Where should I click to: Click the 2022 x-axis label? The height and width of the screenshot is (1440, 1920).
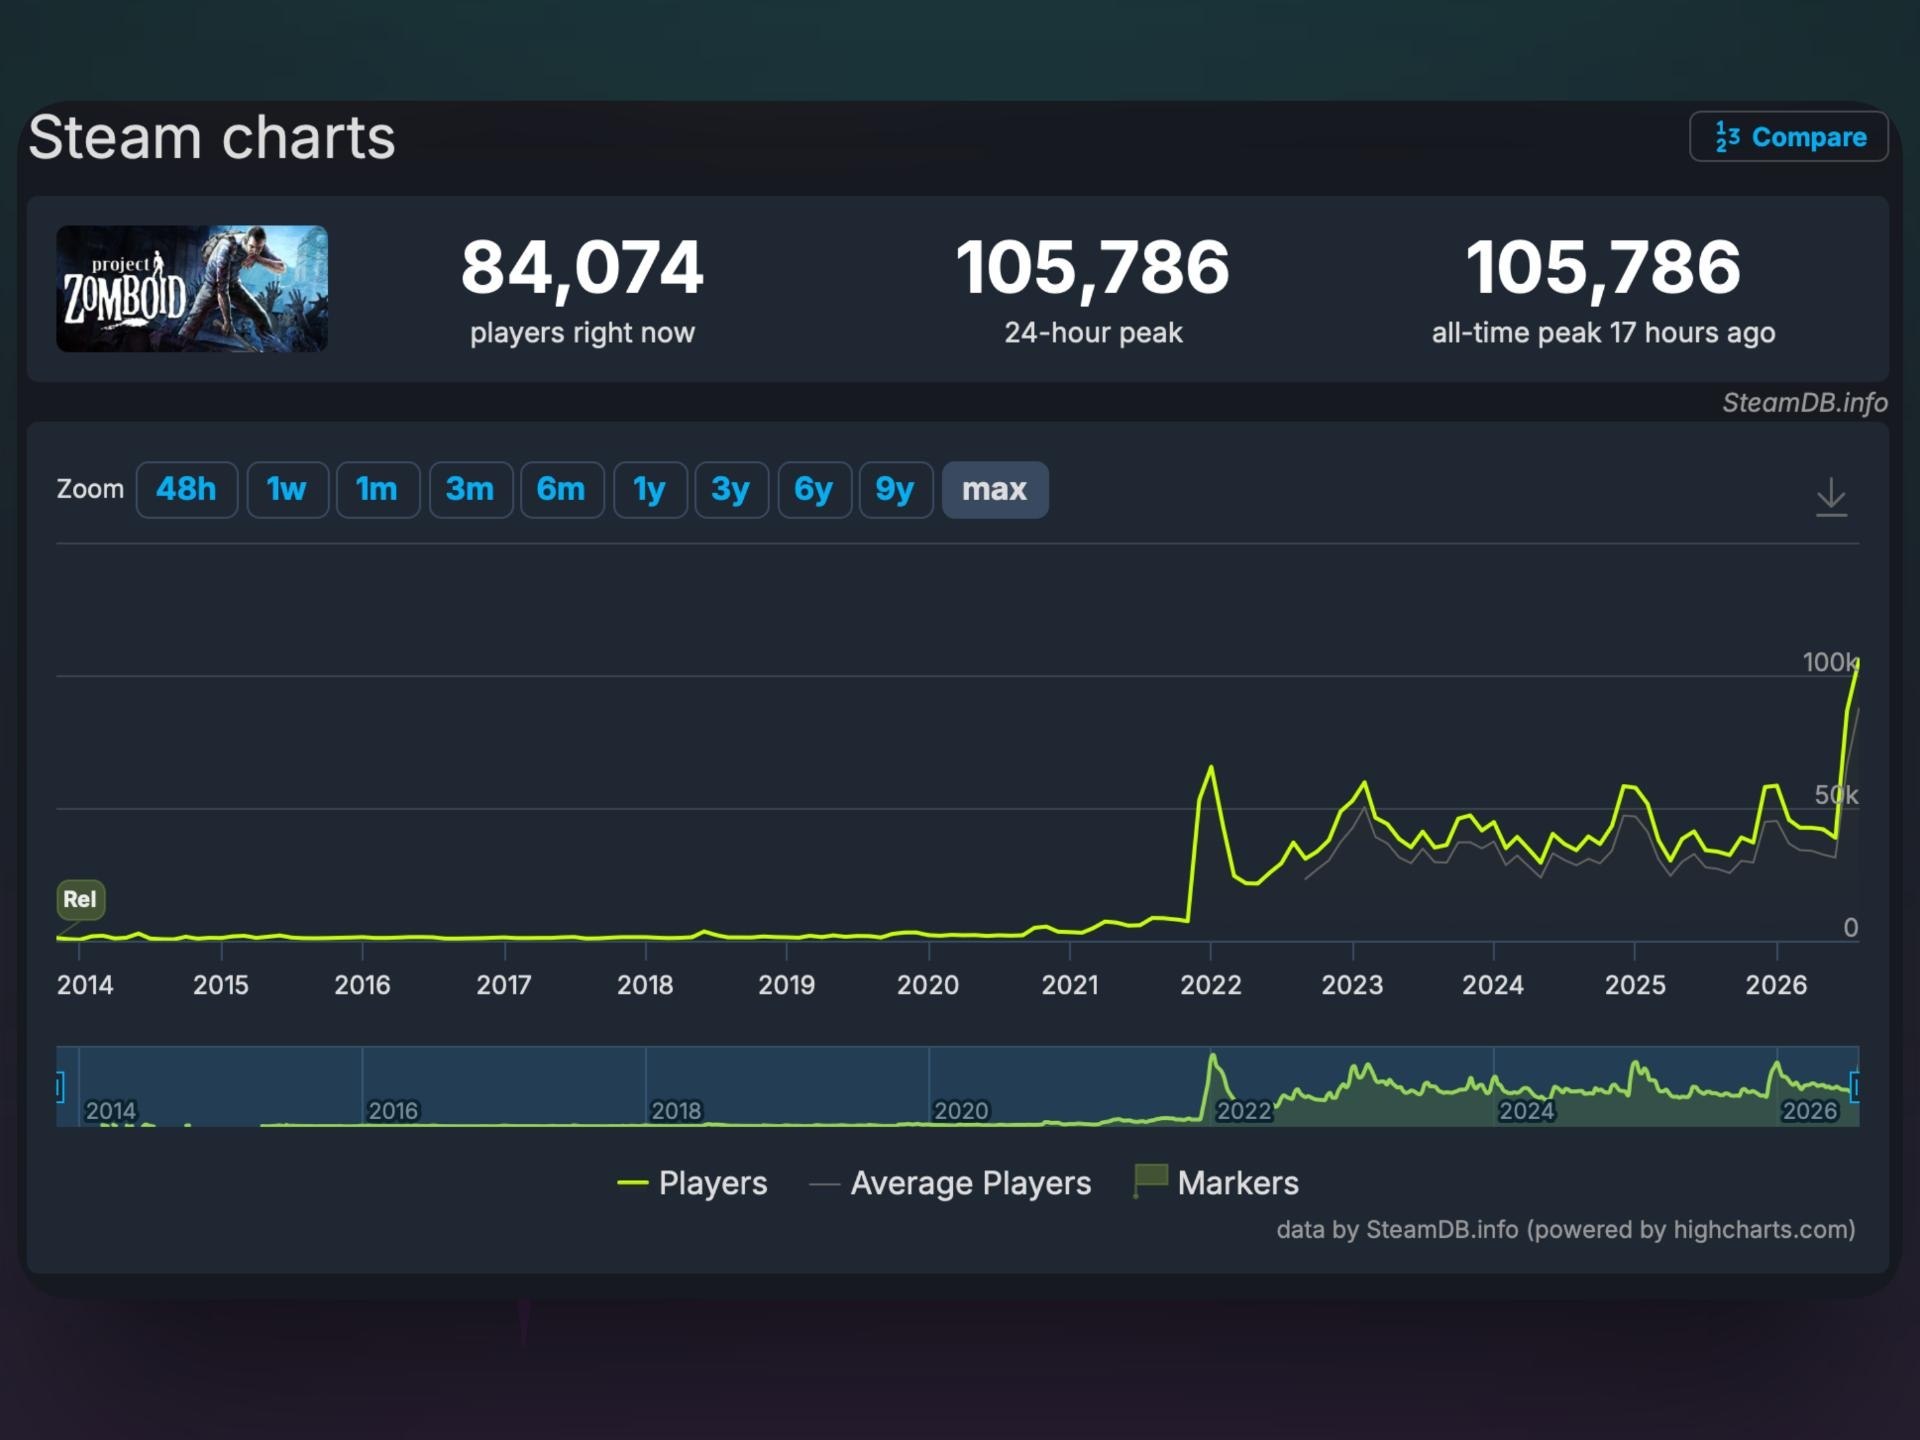point(1210,985)
